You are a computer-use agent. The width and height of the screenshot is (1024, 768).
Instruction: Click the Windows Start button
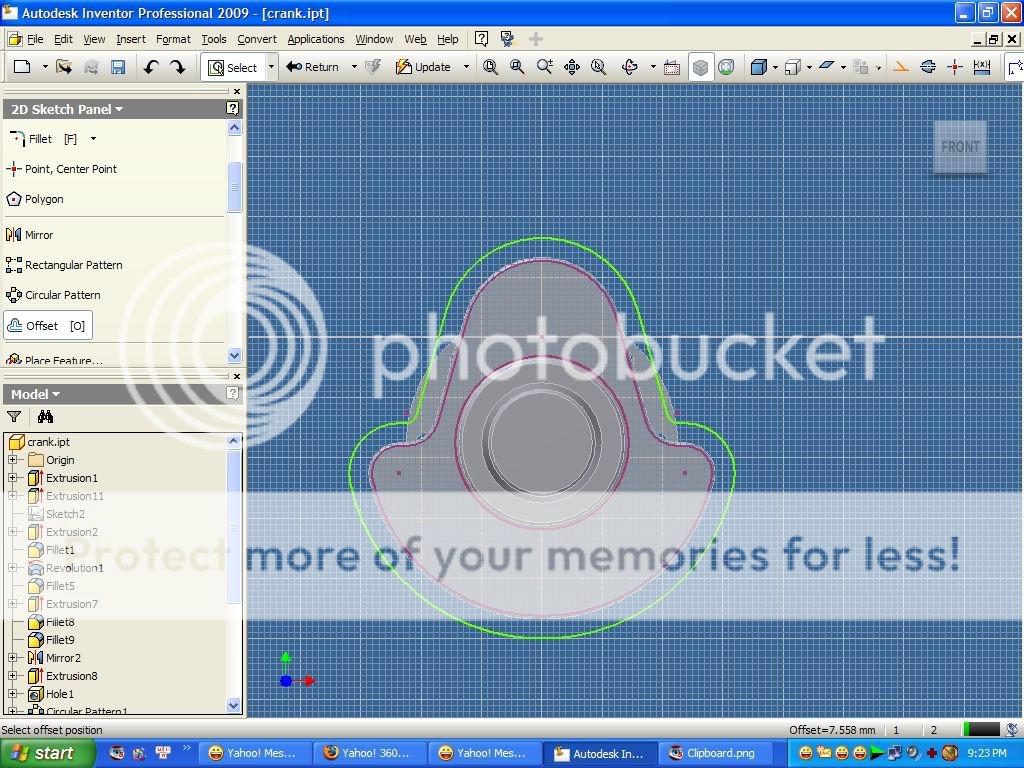(x=44, y=753)
